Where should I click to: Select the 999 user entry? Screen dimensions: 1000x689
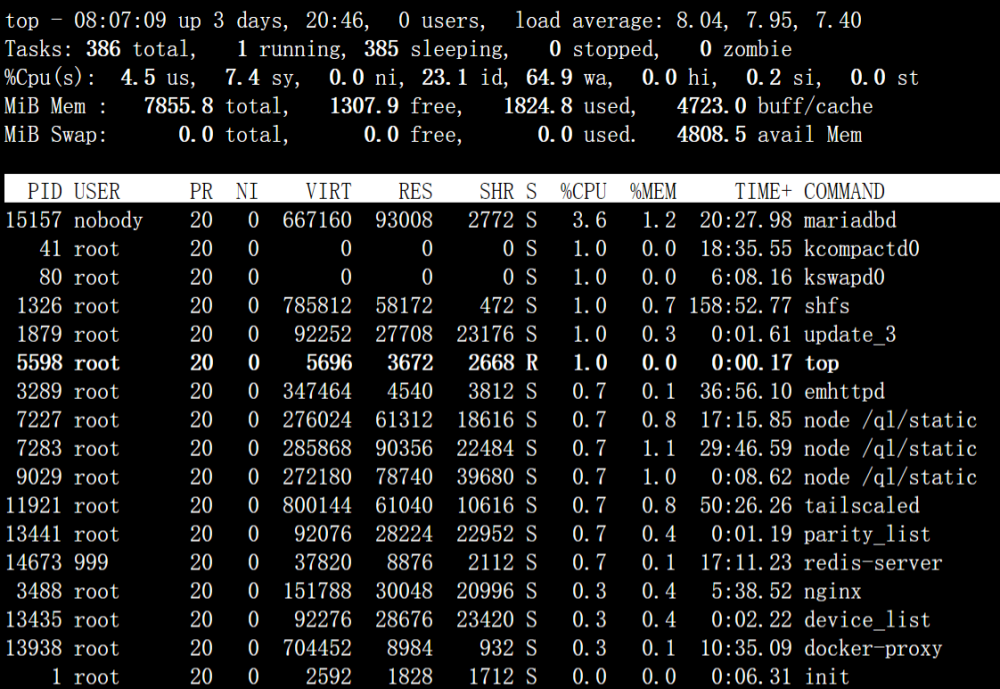(x=91, y=563)
